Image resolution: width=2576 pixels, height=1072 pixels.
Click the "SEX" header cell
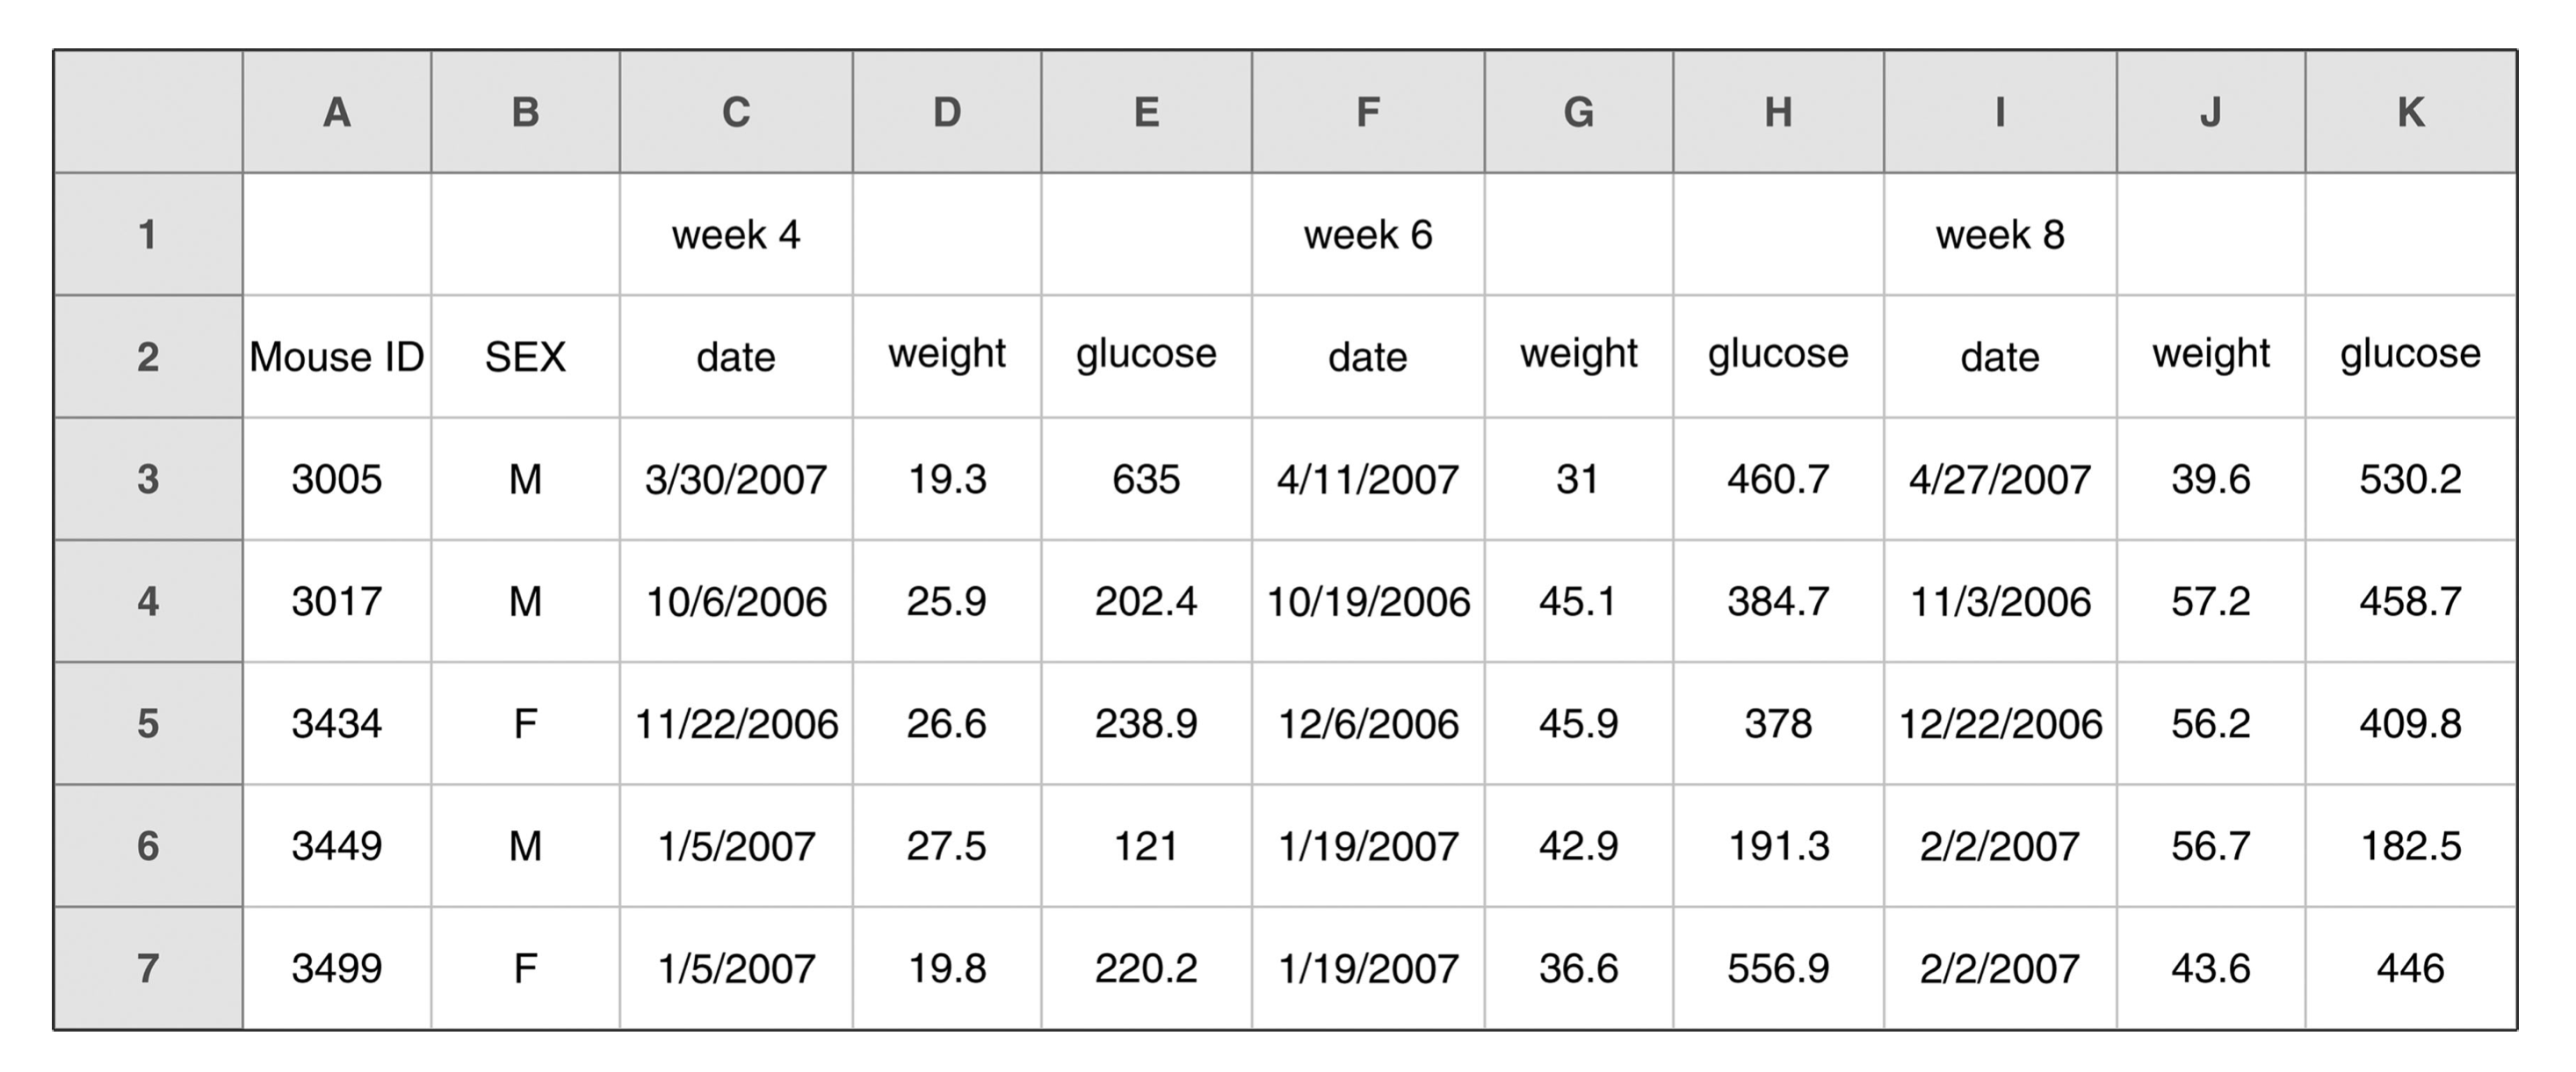(525, 357)
